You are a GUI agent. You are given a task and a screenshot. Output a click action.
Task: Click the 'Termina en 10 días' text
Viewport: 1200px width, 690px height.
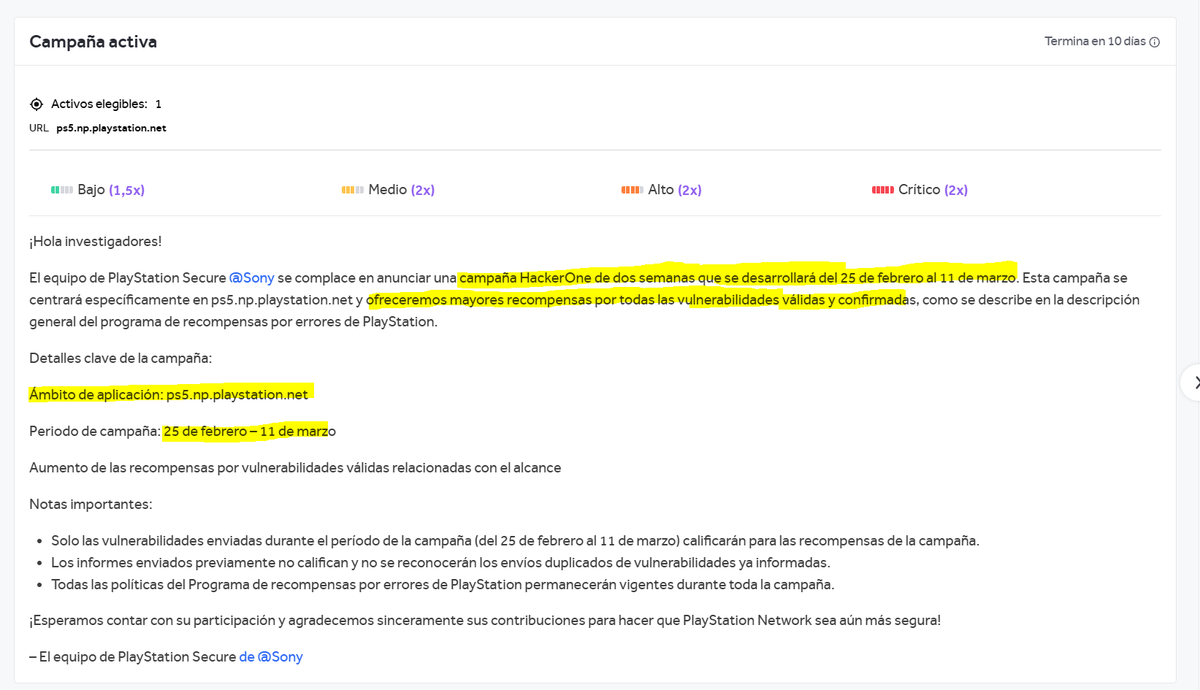[1095, 42]
